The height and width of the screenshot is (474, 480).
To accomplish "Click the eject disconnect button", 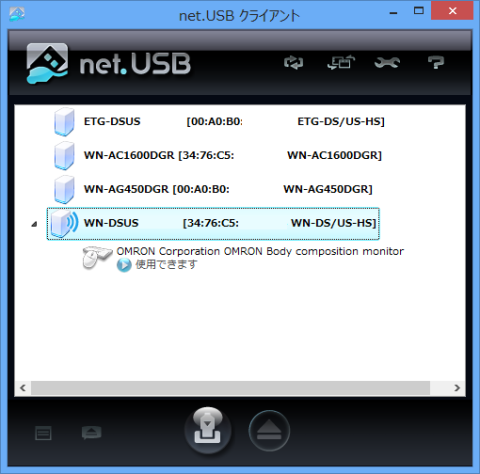I will [269, 431].
